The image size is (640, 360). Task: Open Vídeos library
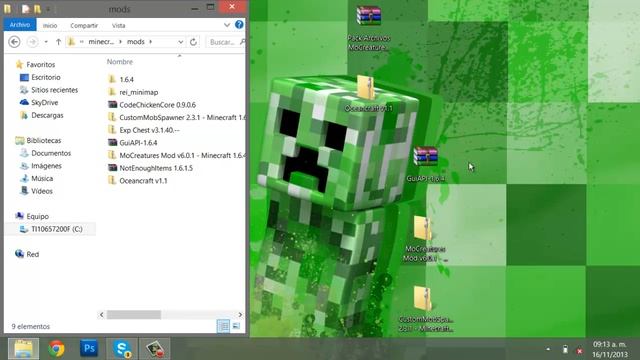[42, 191]
